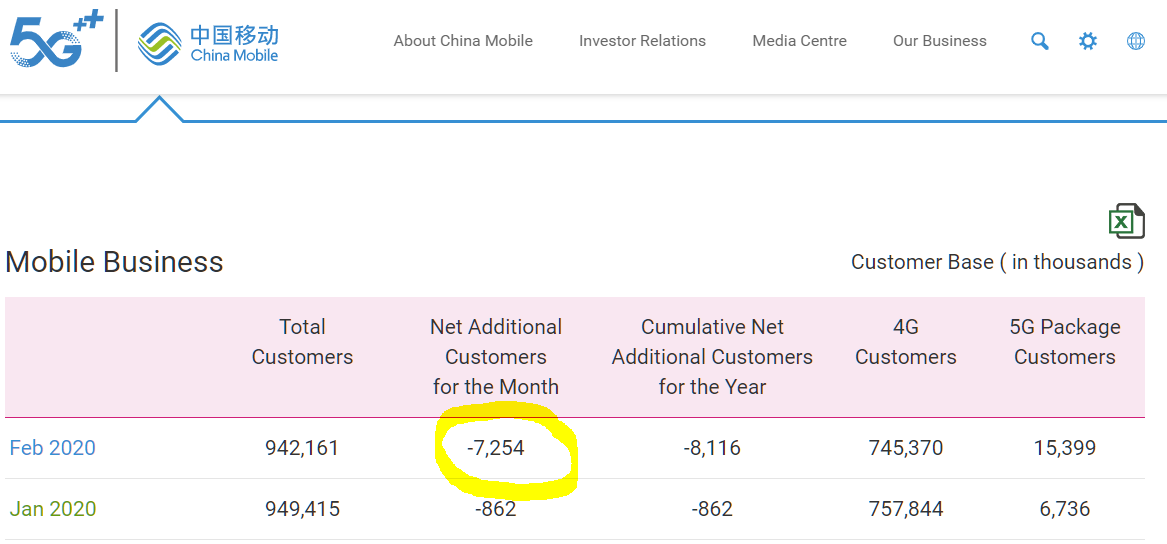Open the Jan 2020 link
Screen dimensions: 1167x544
click(x=52, y=509)
